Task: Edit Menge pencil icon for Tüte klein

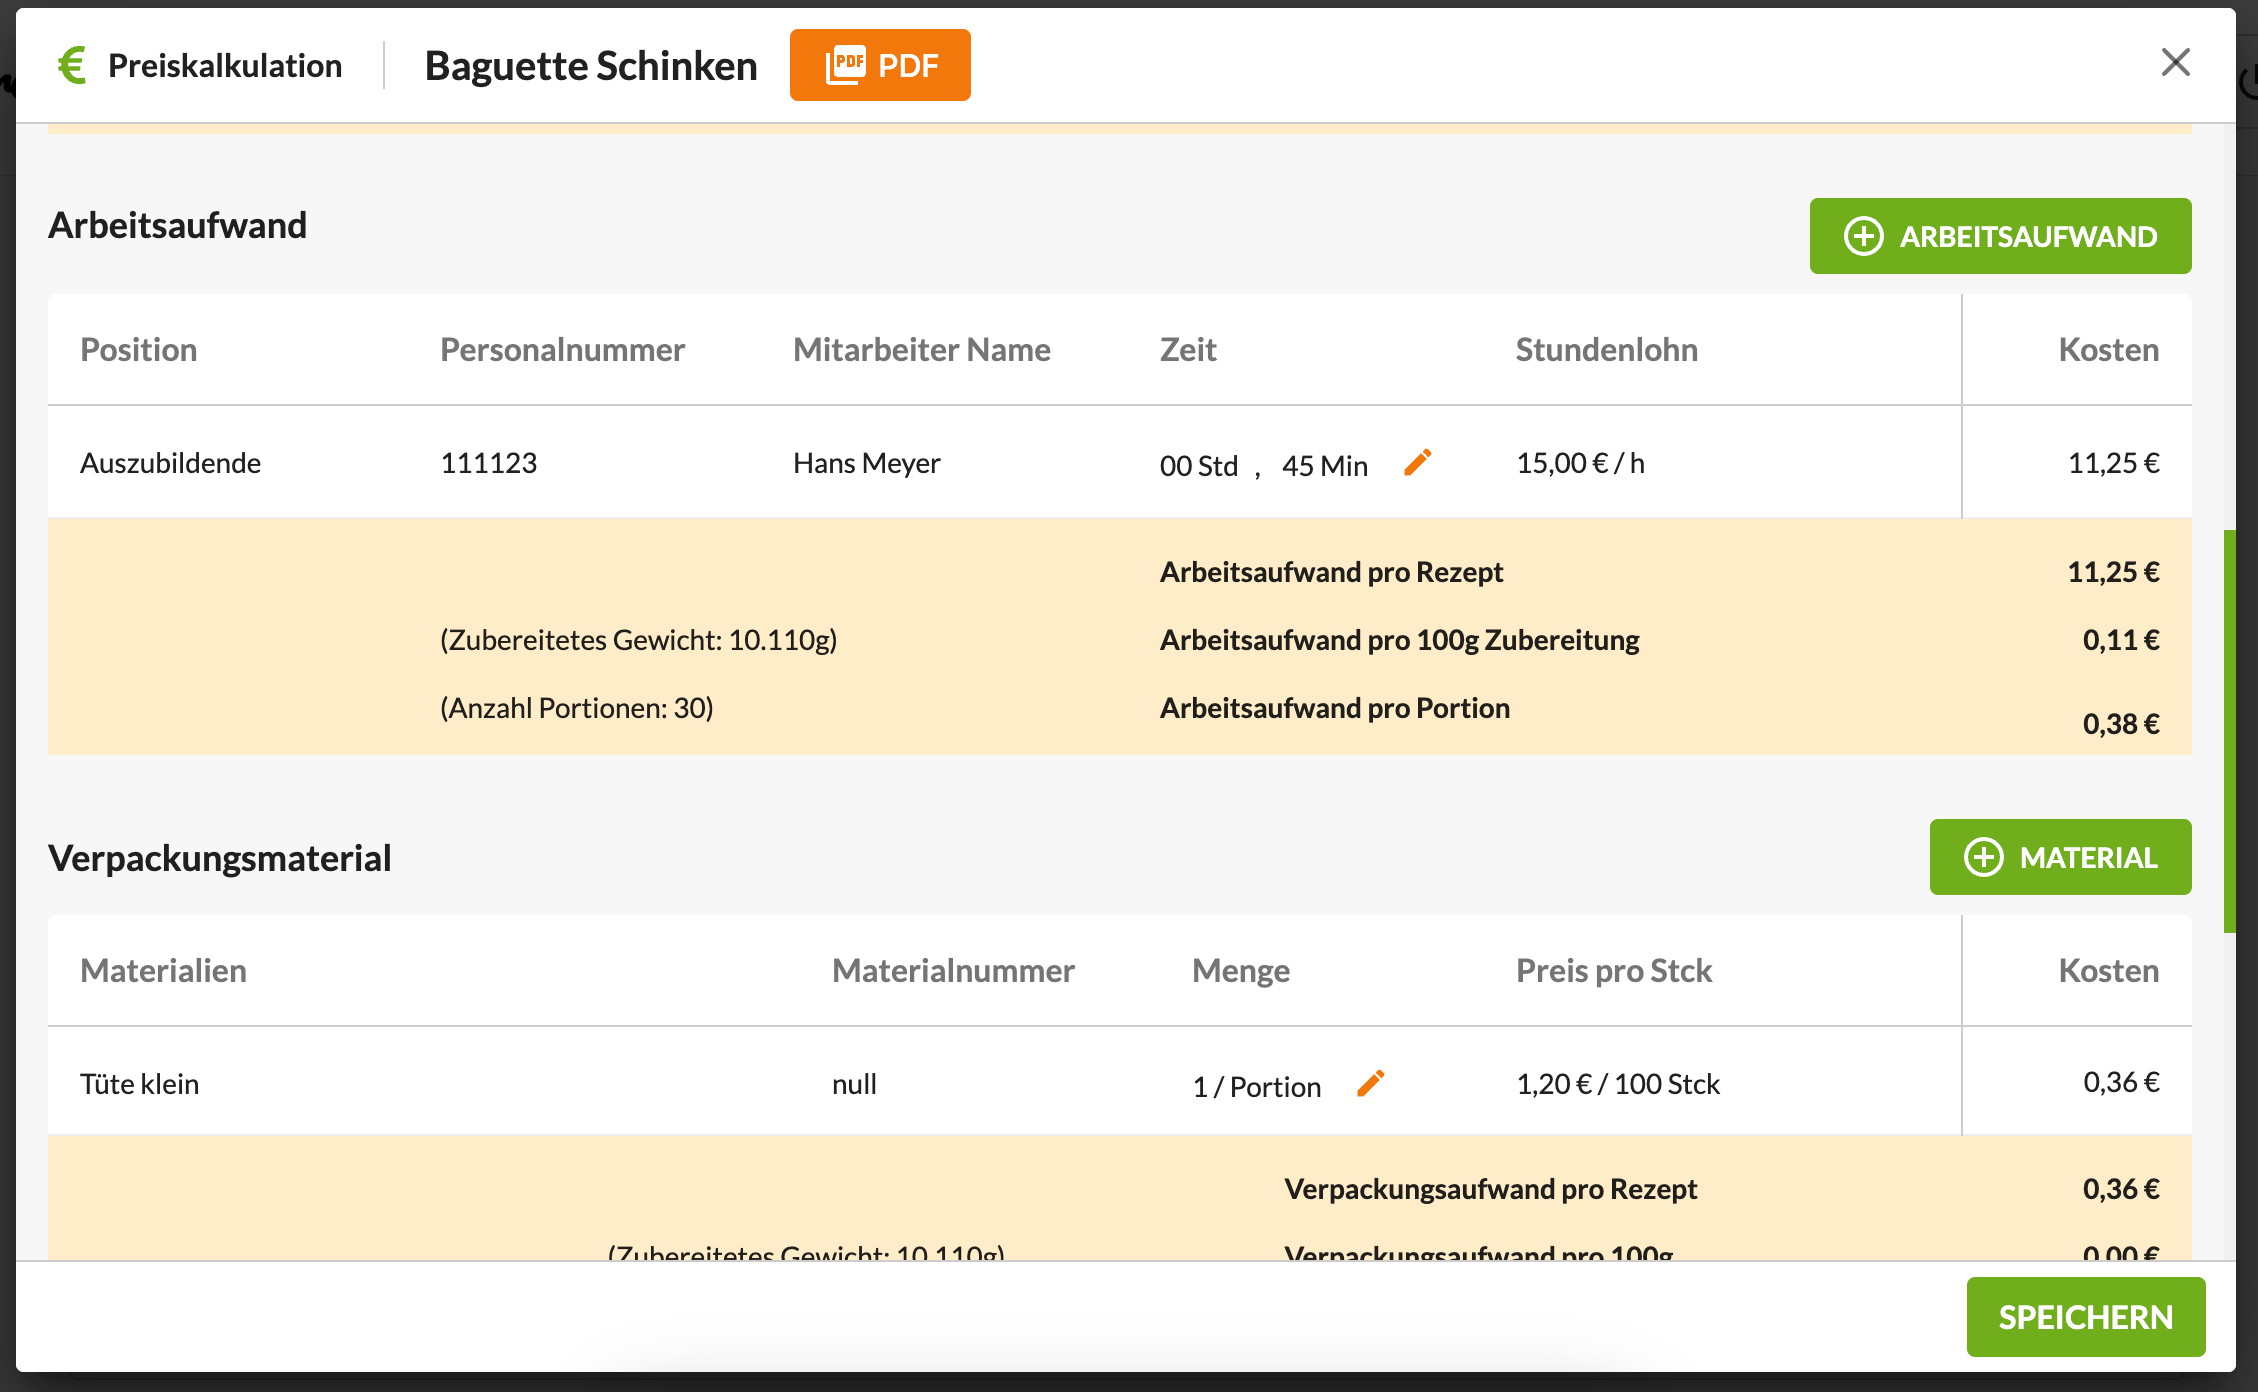Action: pyautogui.click(x=1371, y=1083)
